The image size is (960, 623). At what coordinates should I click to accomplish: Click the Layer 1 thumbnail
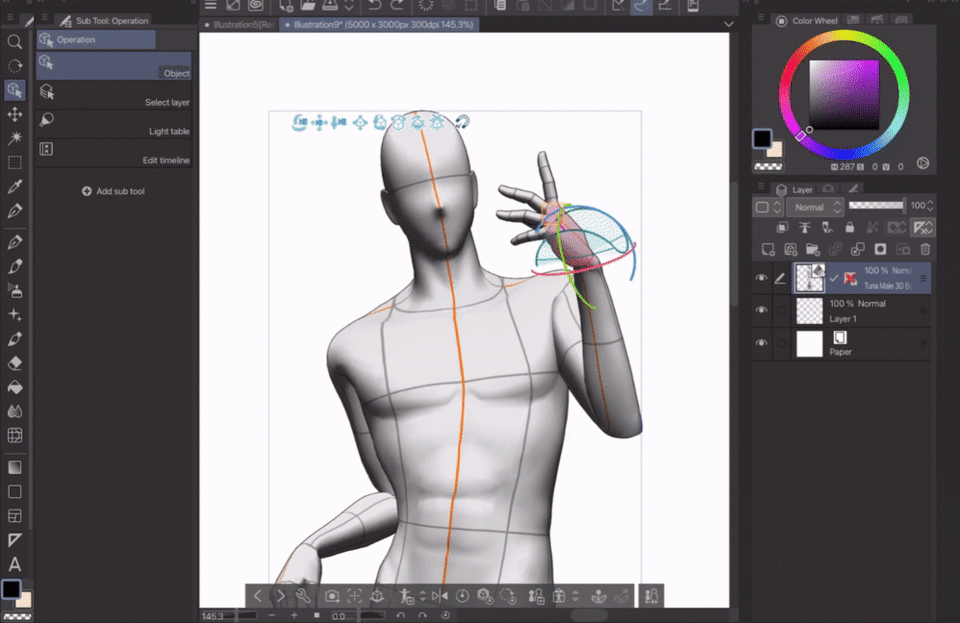(x=809, y=311)
